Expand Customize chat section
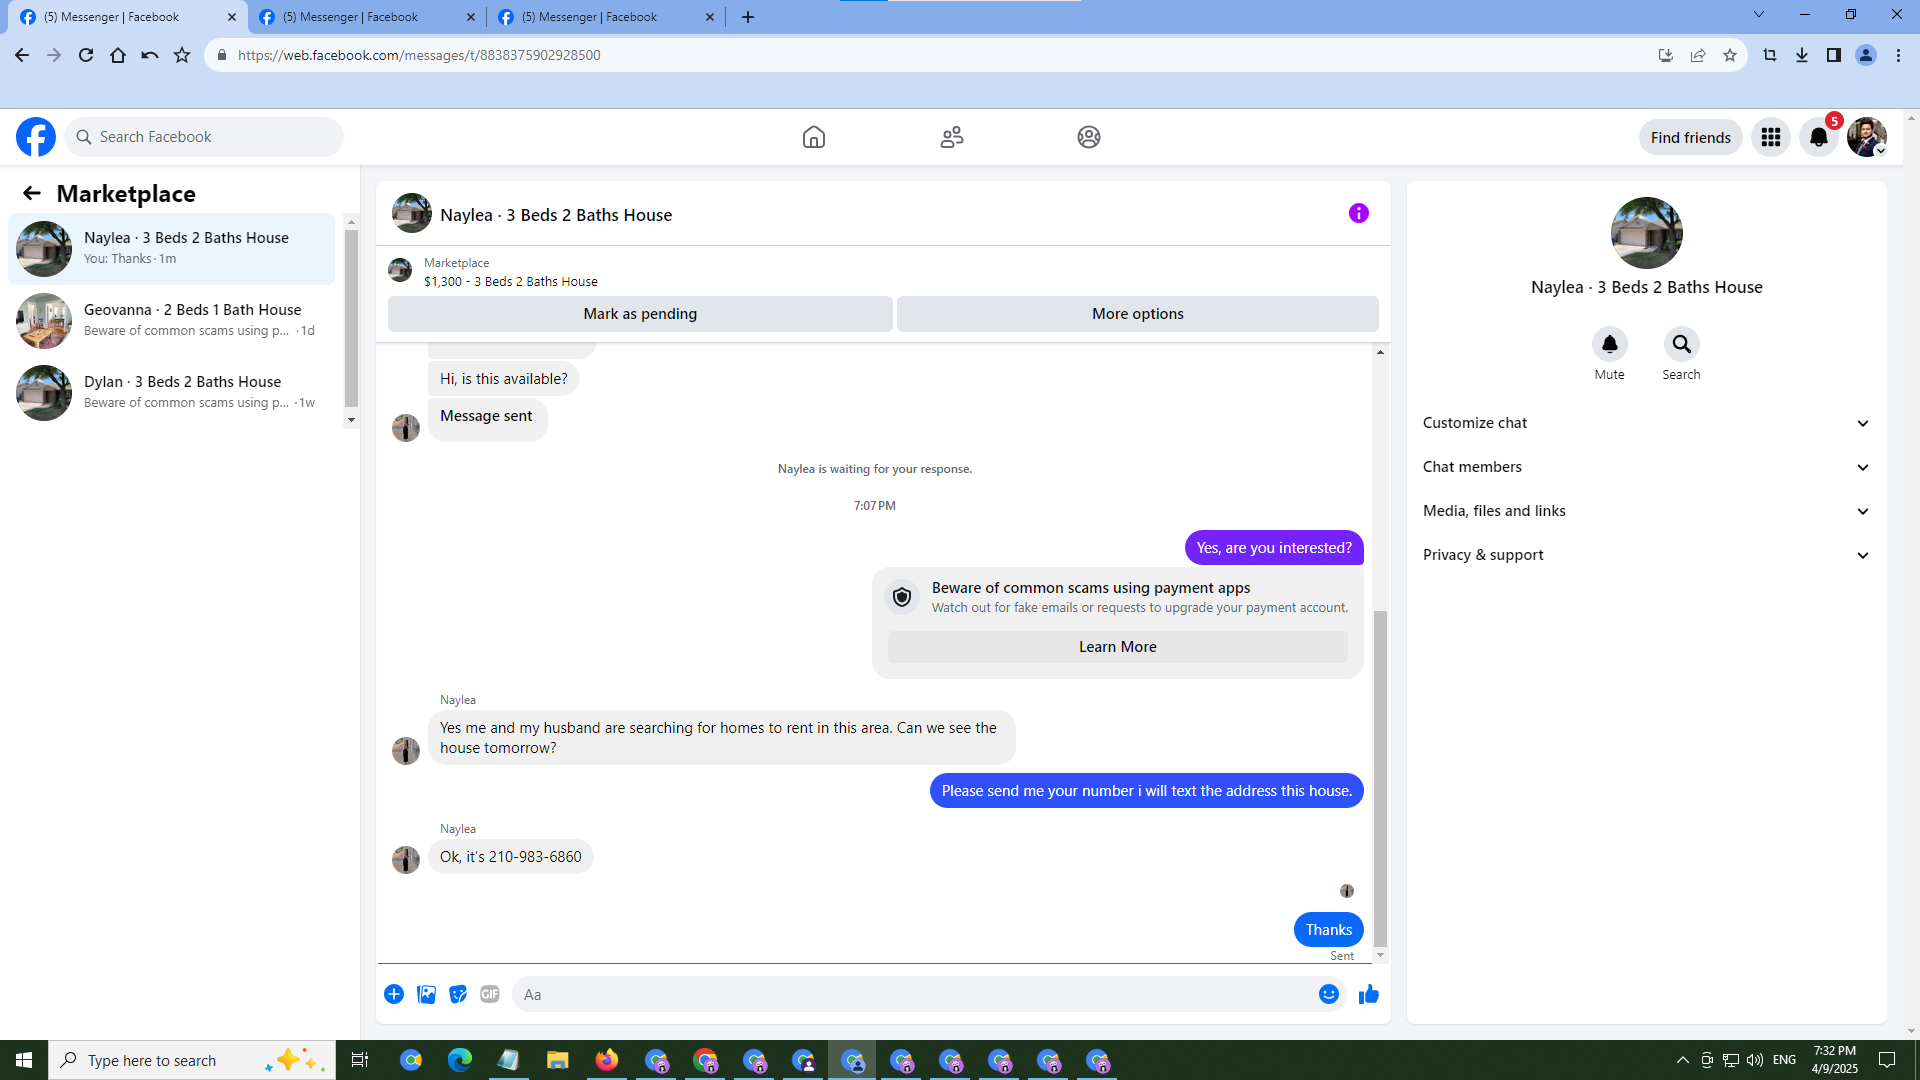The image size is (1920, 1080). pos(1647,423)
